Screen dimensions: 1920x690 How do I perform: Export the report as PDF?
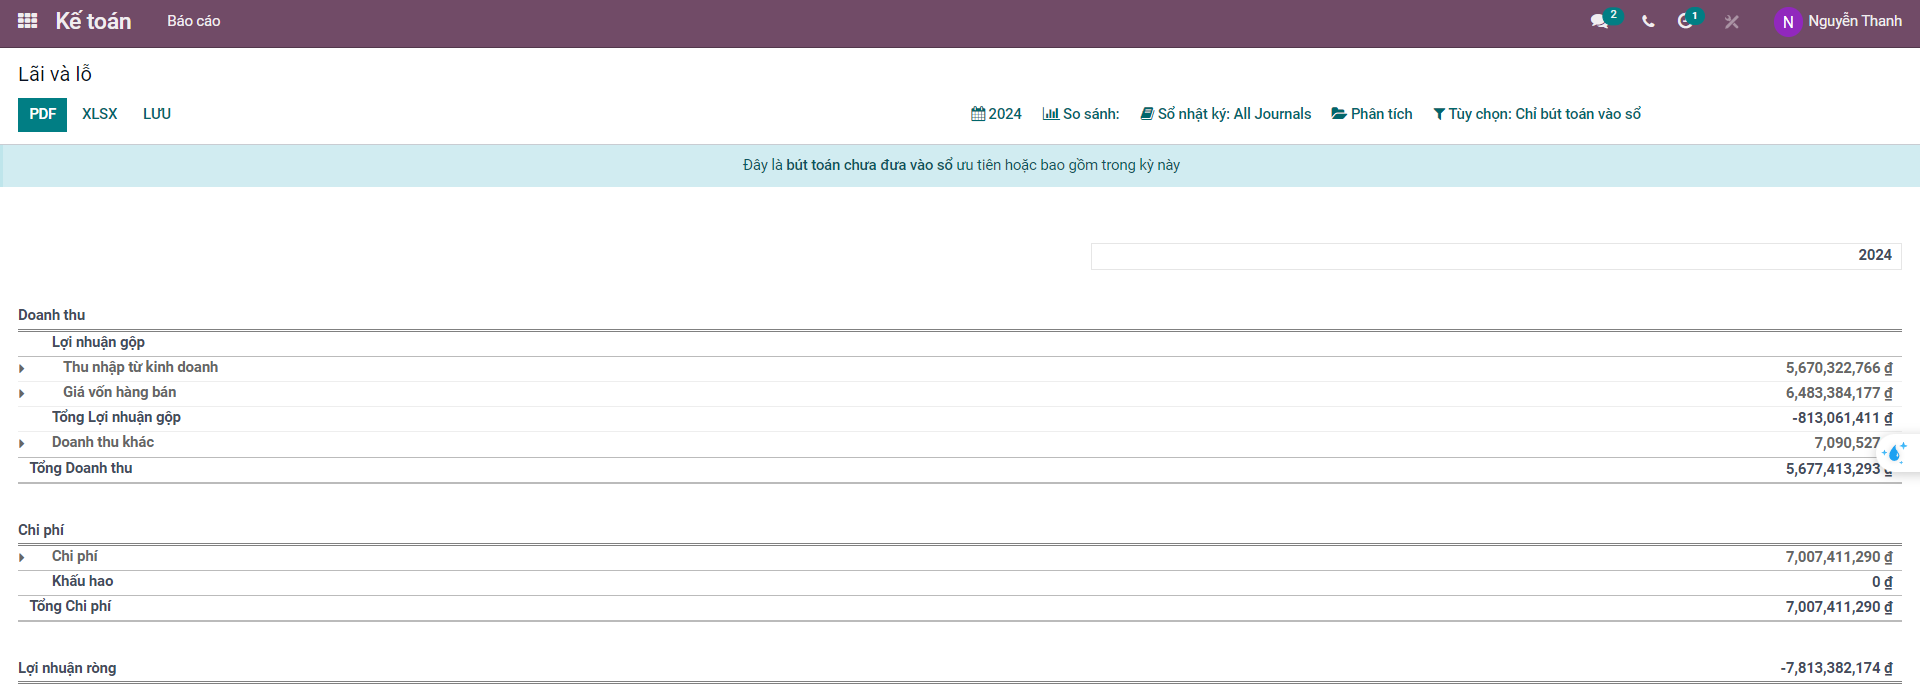42,114
